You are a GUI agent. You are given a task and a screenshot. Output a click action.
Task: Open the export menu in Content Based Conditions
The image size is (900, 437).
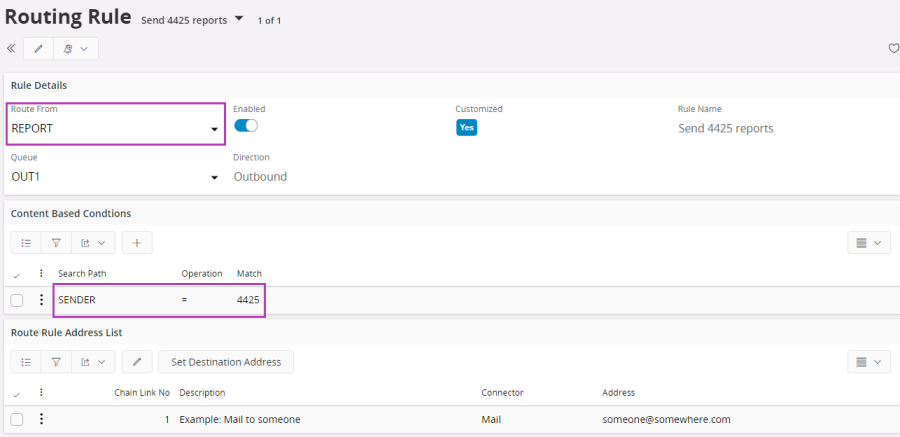point(93,243)
